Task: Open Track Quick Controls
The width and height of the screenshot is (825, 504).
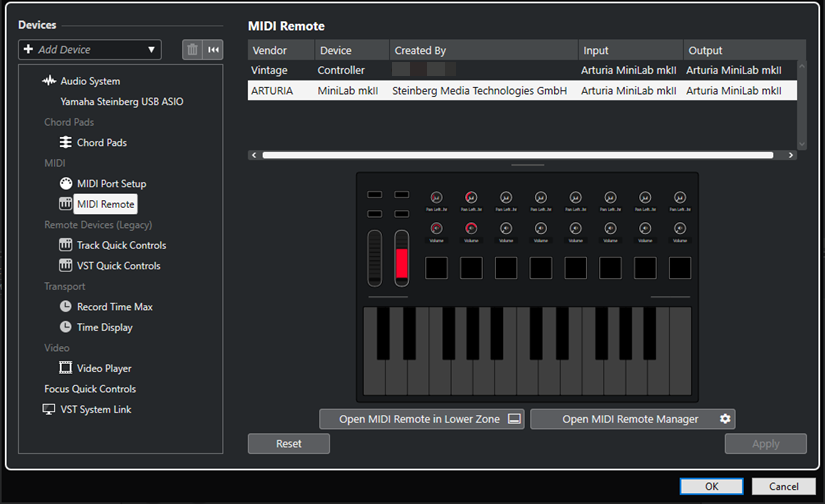Action: point(122,245)
